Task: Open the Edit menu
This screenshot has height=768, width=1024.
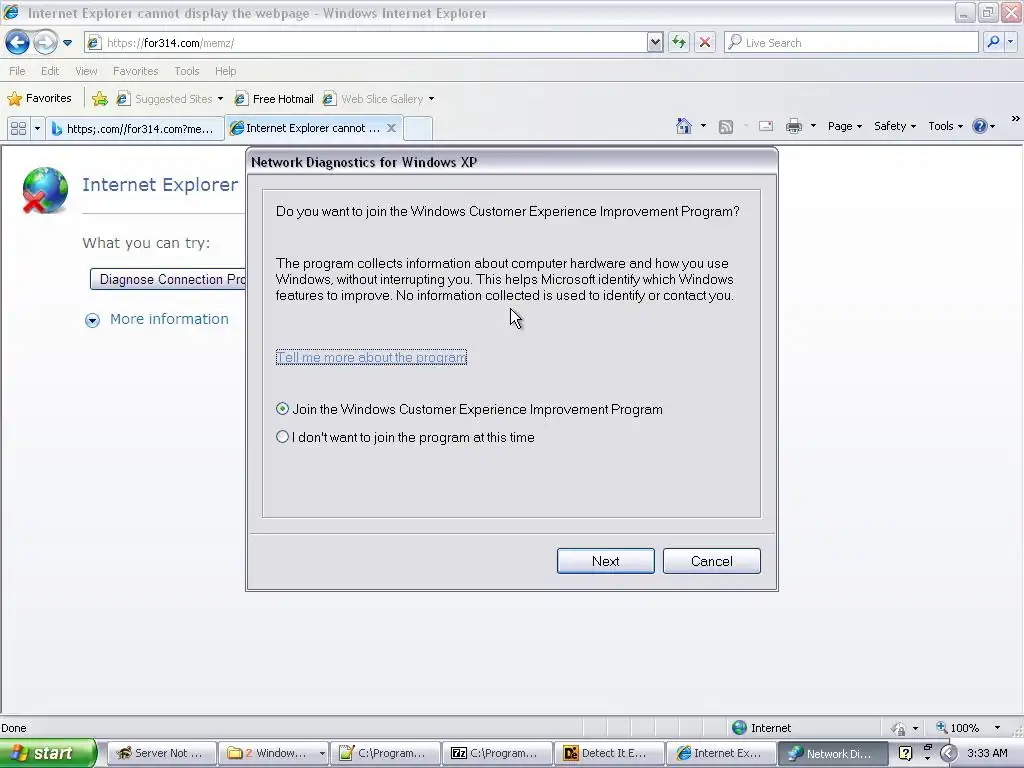Action: 50,71
